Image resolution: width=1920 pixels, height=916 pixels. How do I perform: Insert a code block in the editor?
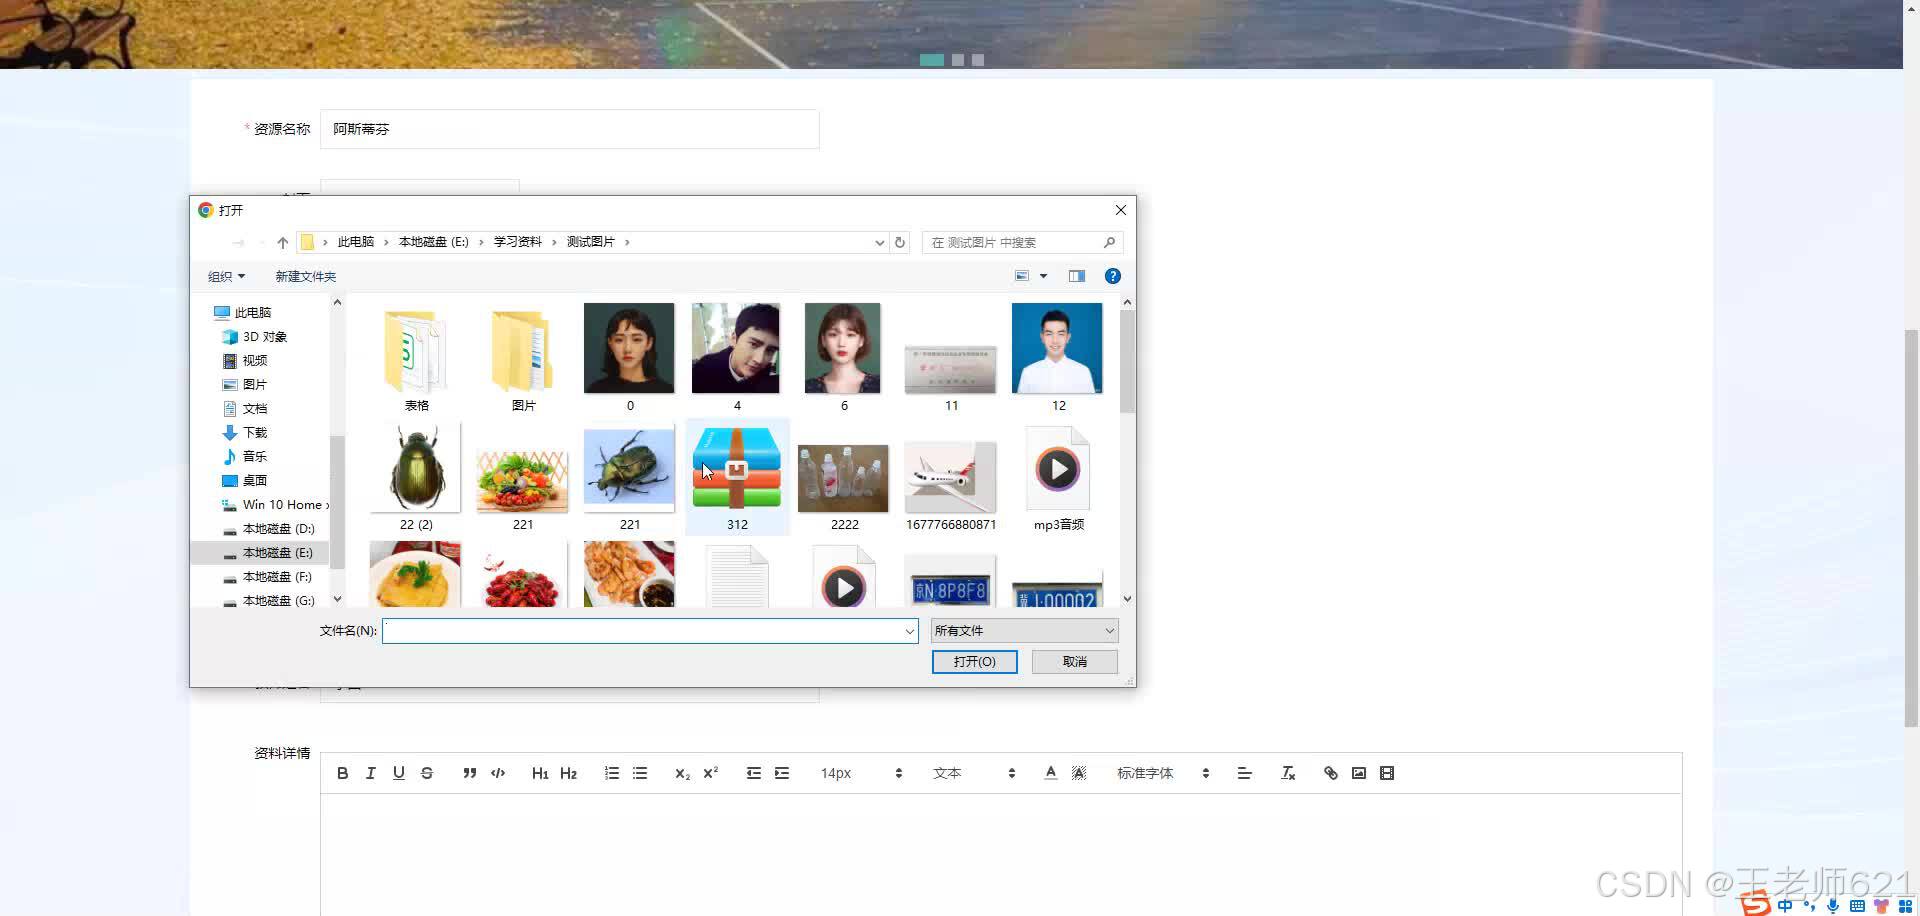tap(498, 773)
